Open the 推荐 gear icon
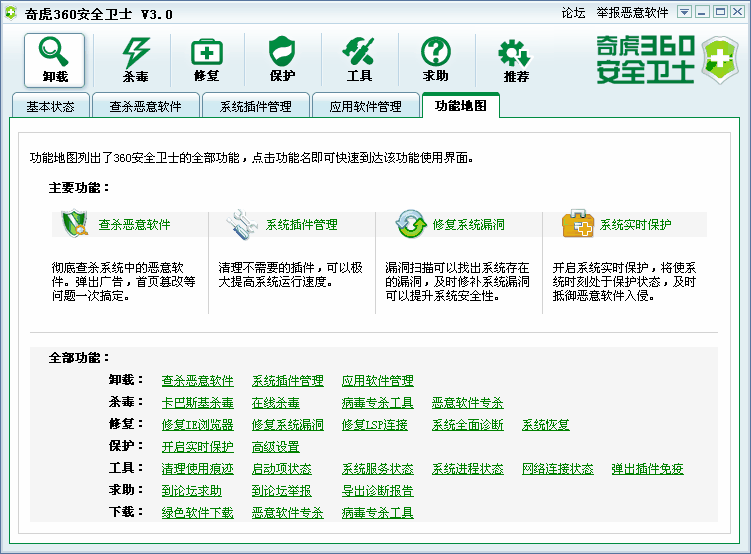 516,60
